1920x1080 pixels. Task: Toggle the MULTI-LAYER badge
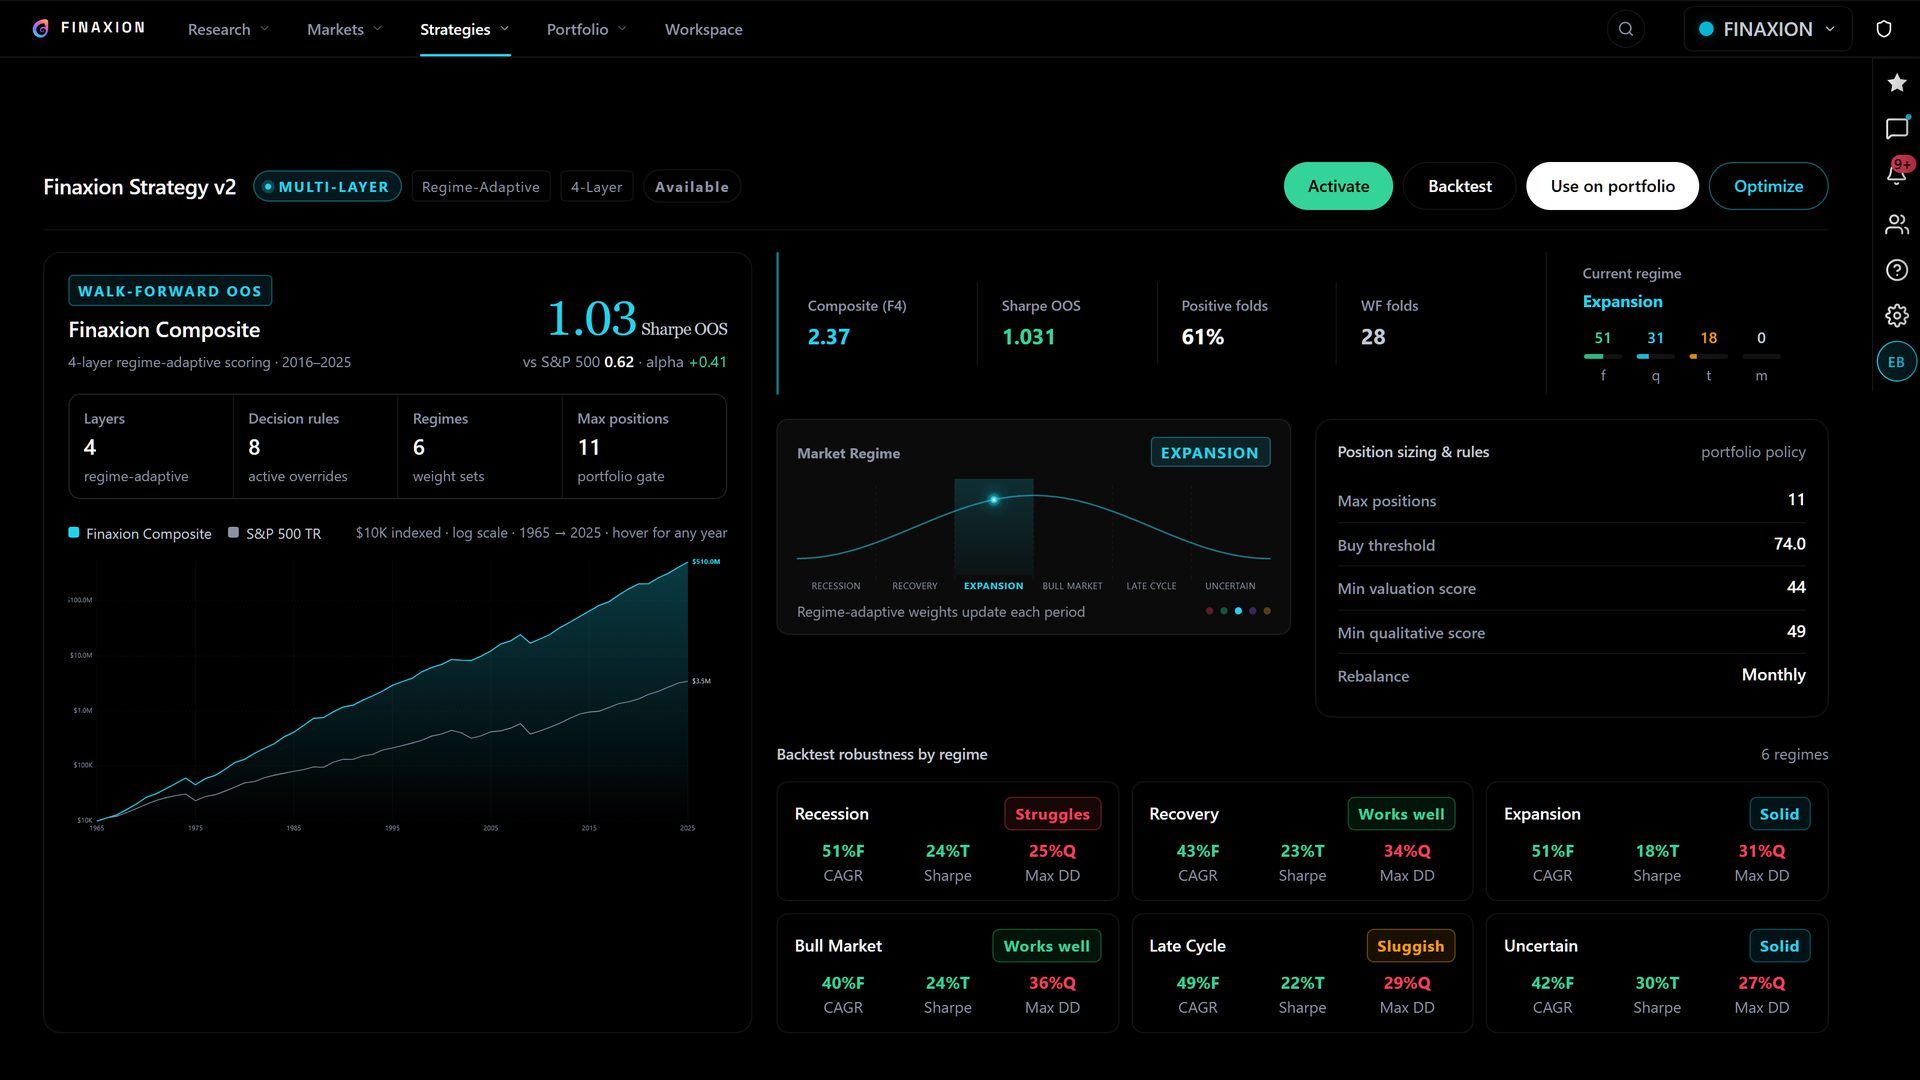[x=327, y=187]
